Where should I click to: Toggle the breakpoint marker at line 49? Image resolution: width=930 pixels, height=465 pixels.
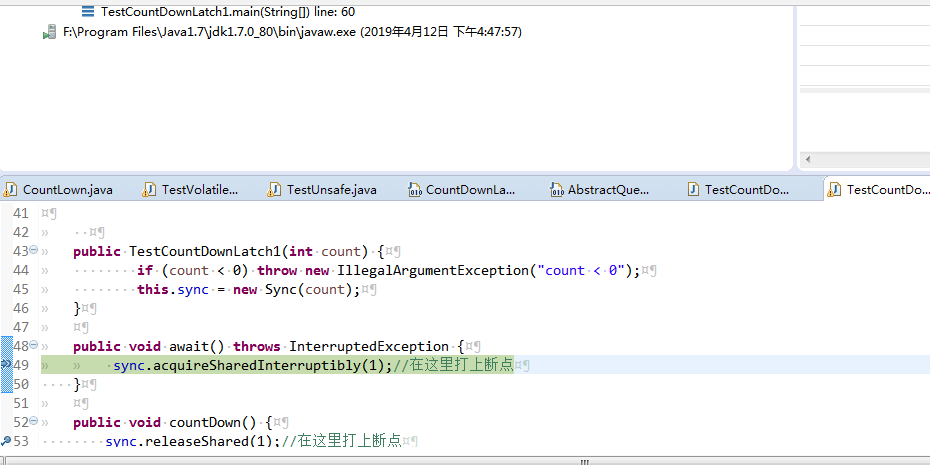tap(6, 364)
